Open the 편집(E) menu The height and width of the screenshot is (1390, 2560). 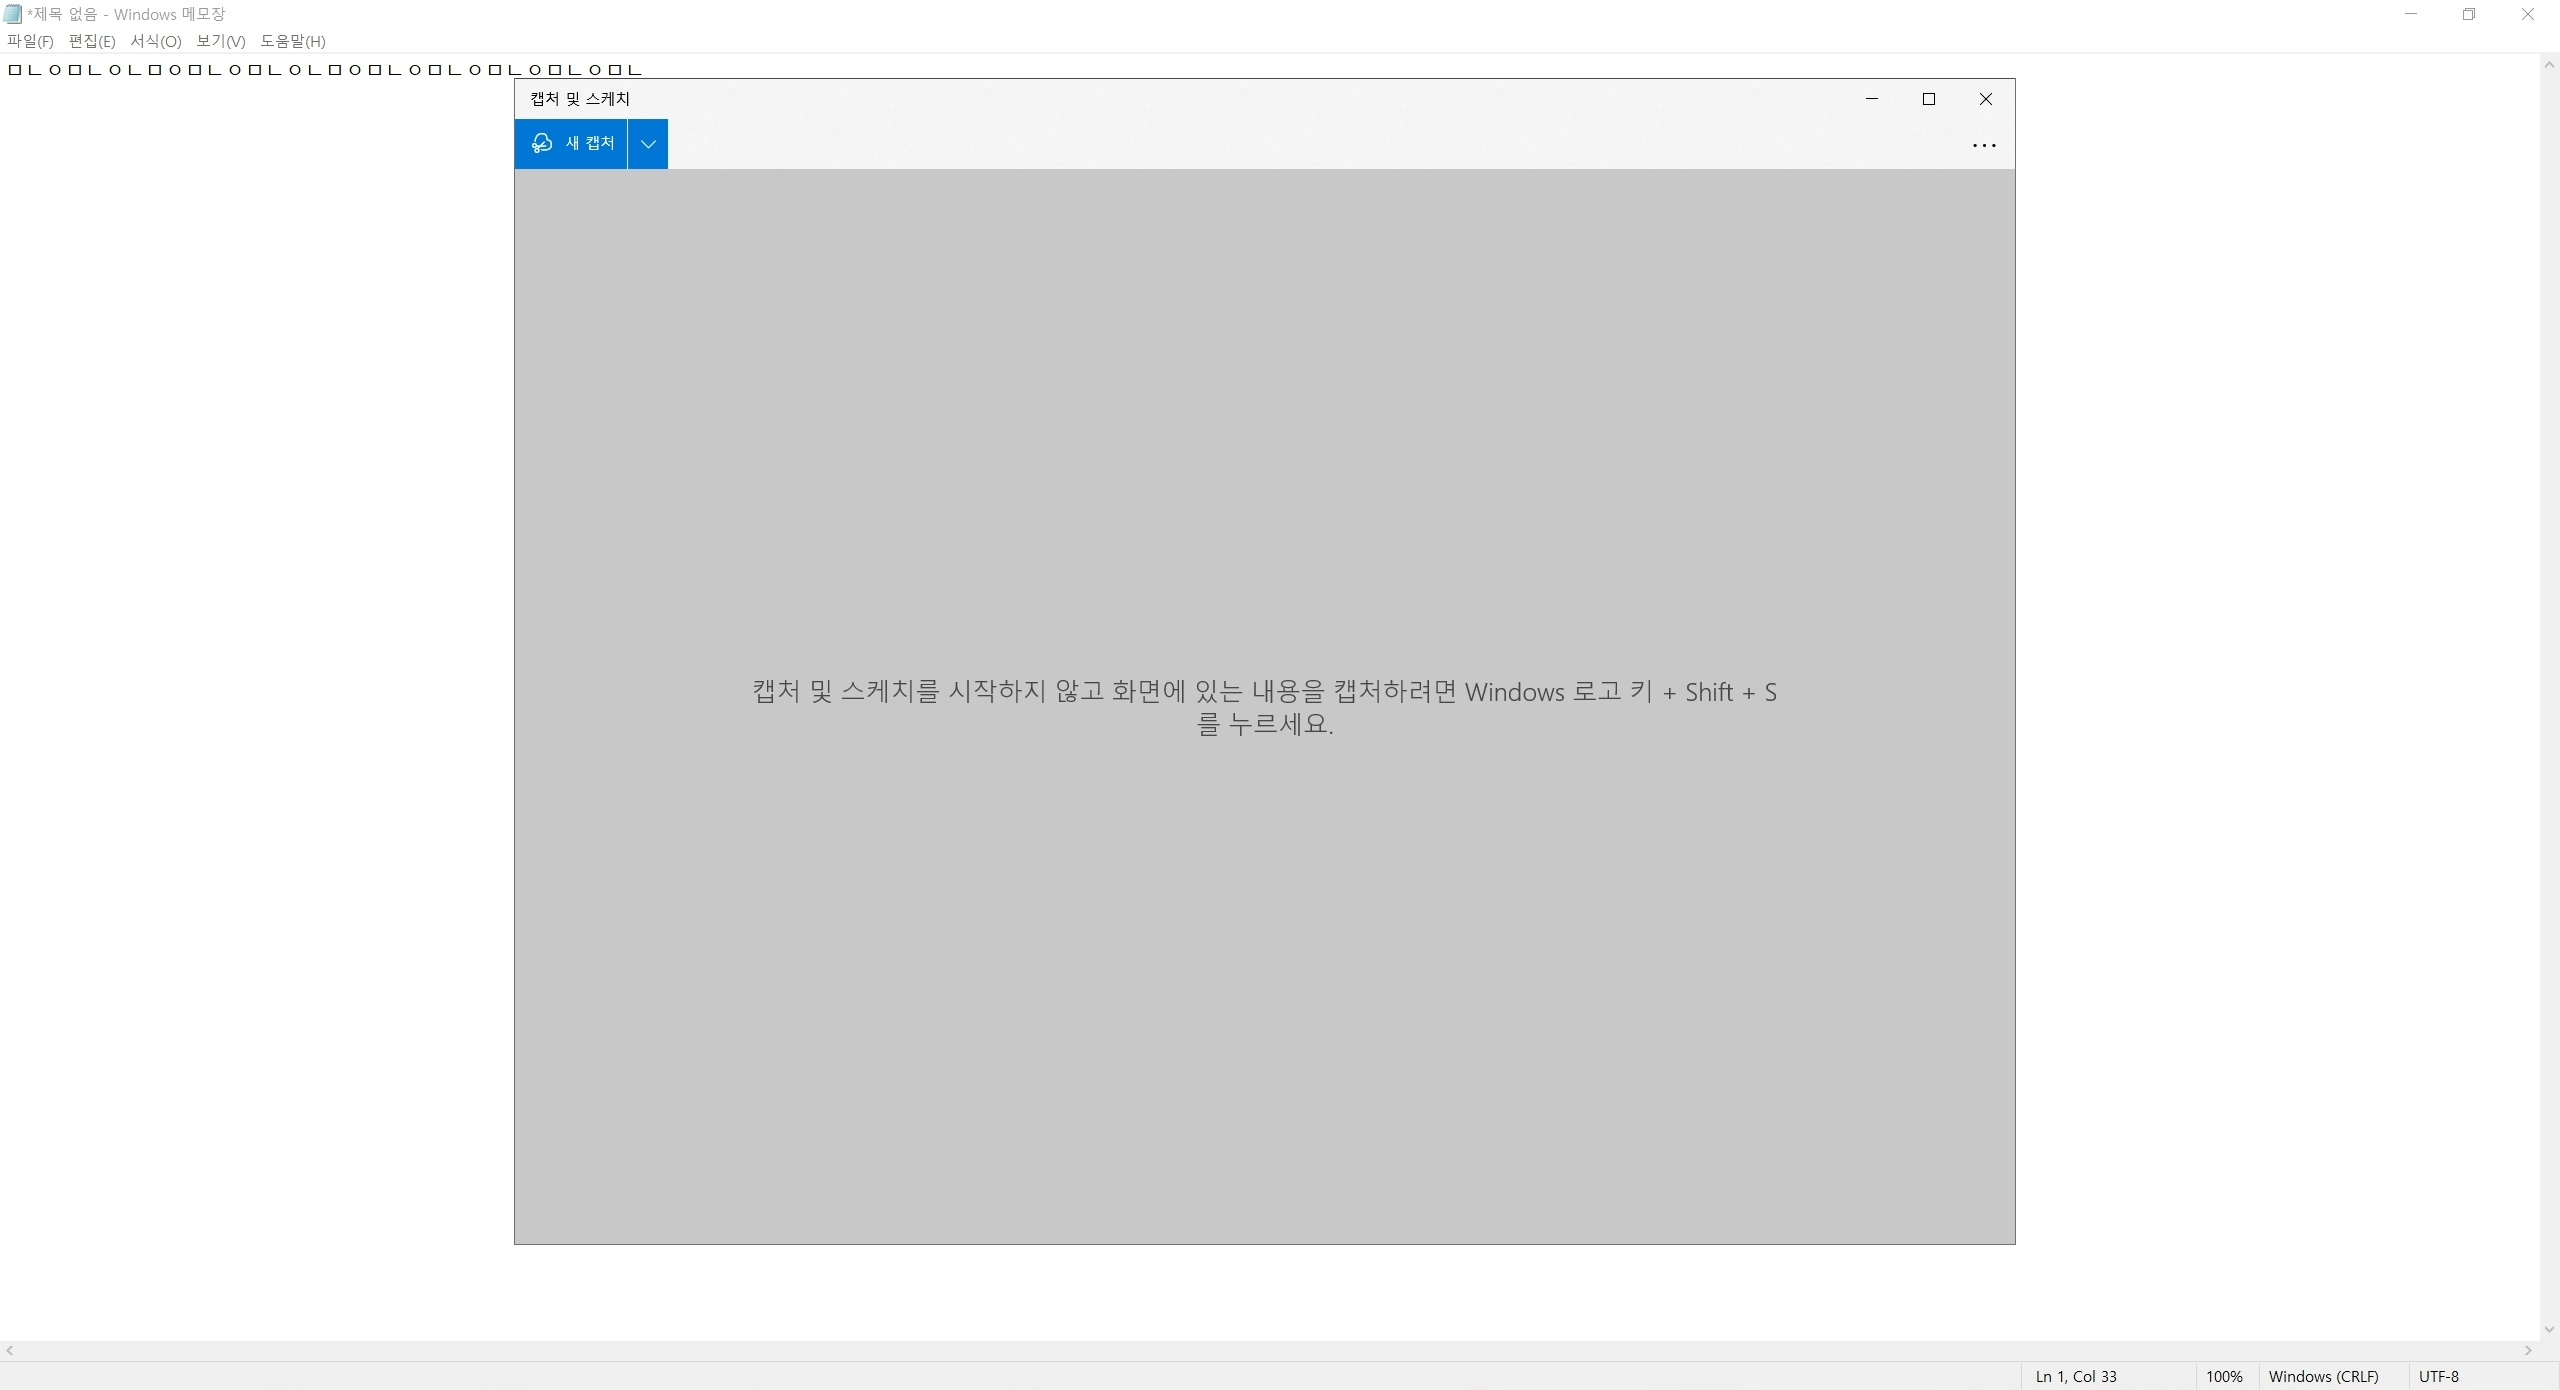[91, 41]
